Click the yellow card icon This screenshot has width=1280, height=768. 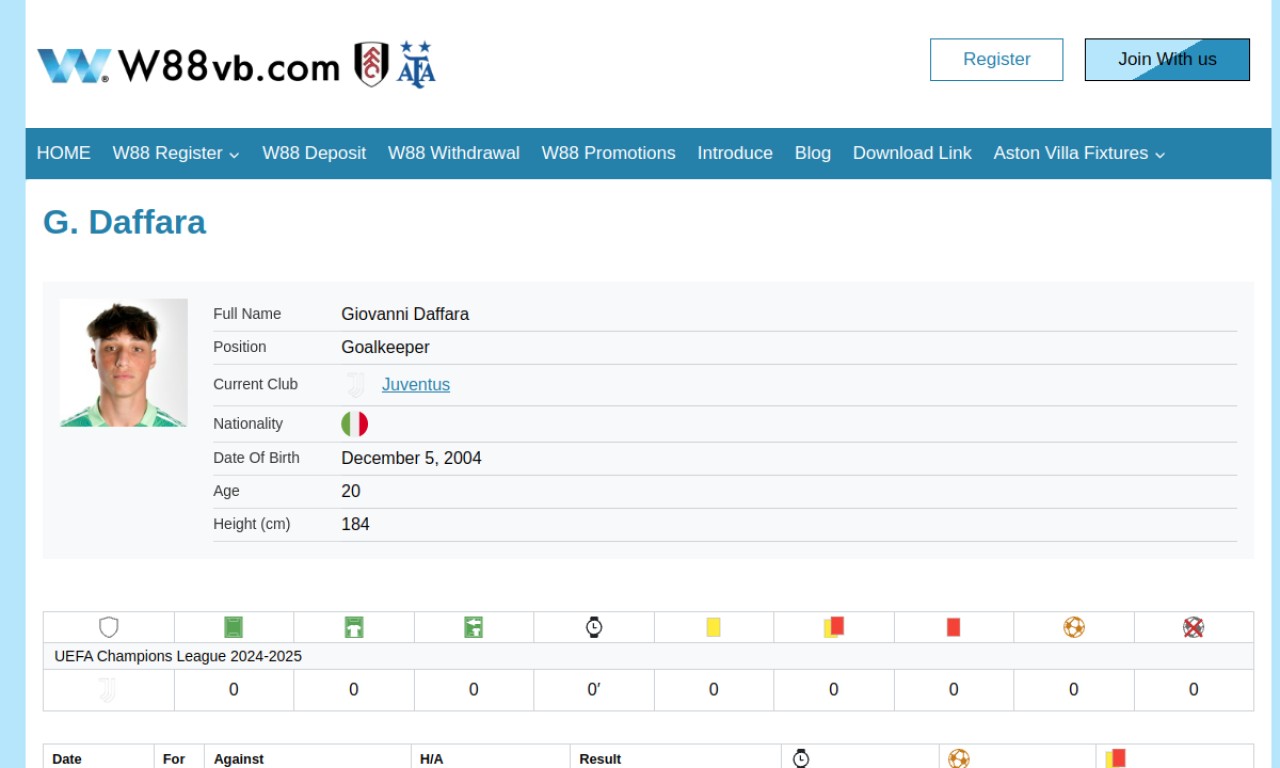[x=713, y=627]
